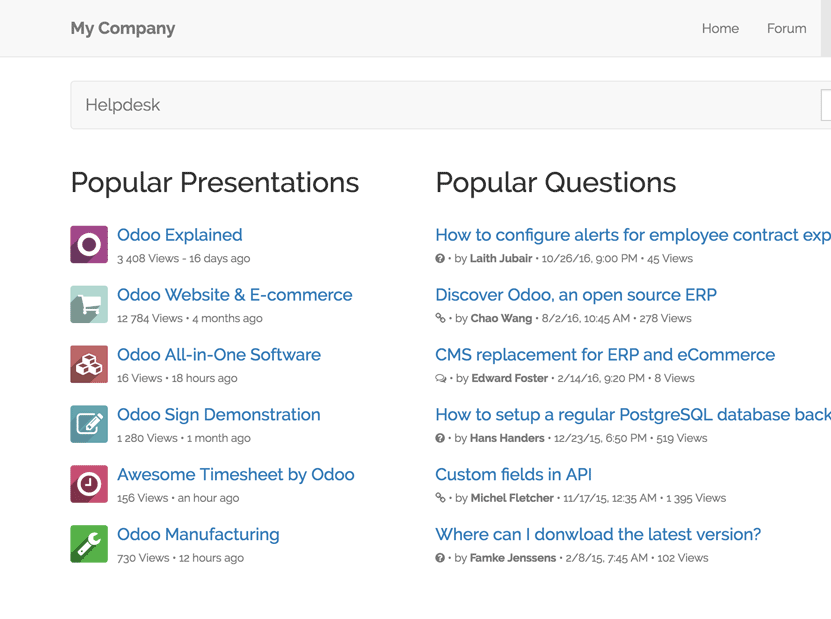Open the Odoo Manufacturing presentation link
Image resolution: width=831 pixels, height=619 pixels.
pos(198,534)
